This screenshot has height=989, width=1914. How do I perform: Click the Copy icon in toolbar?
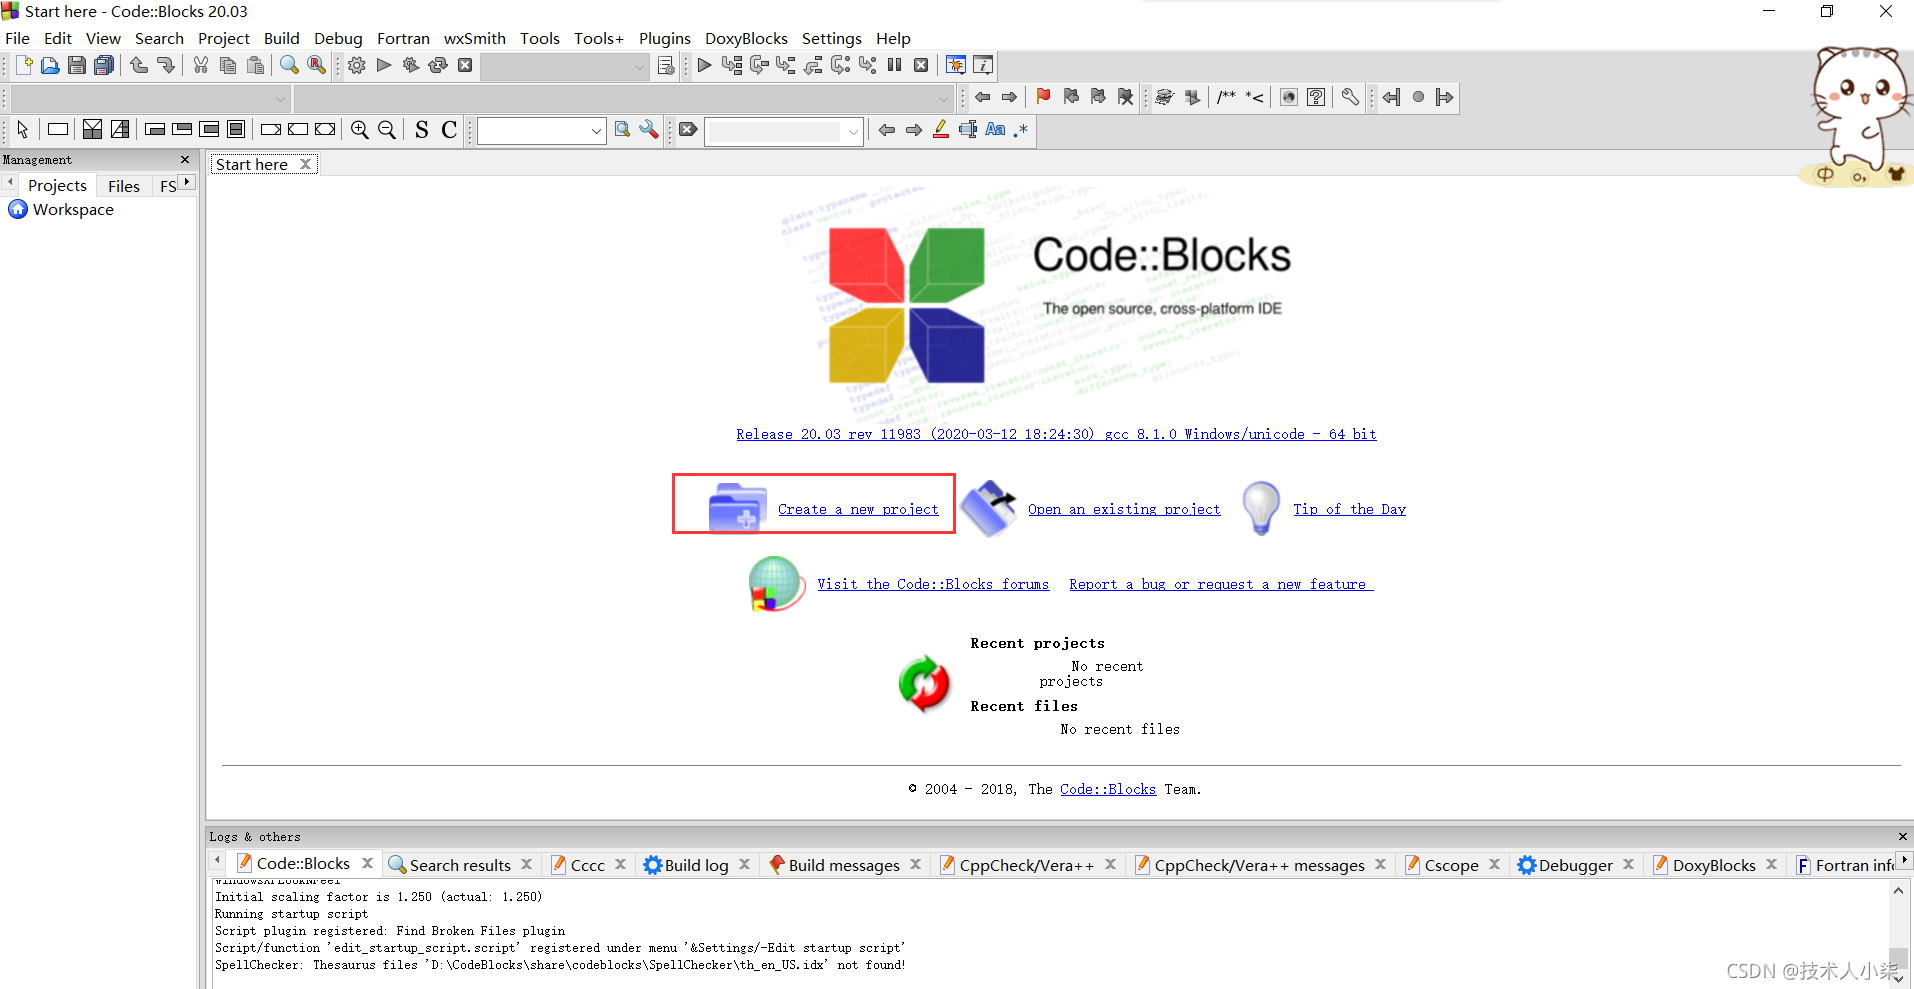pos(228,65)
